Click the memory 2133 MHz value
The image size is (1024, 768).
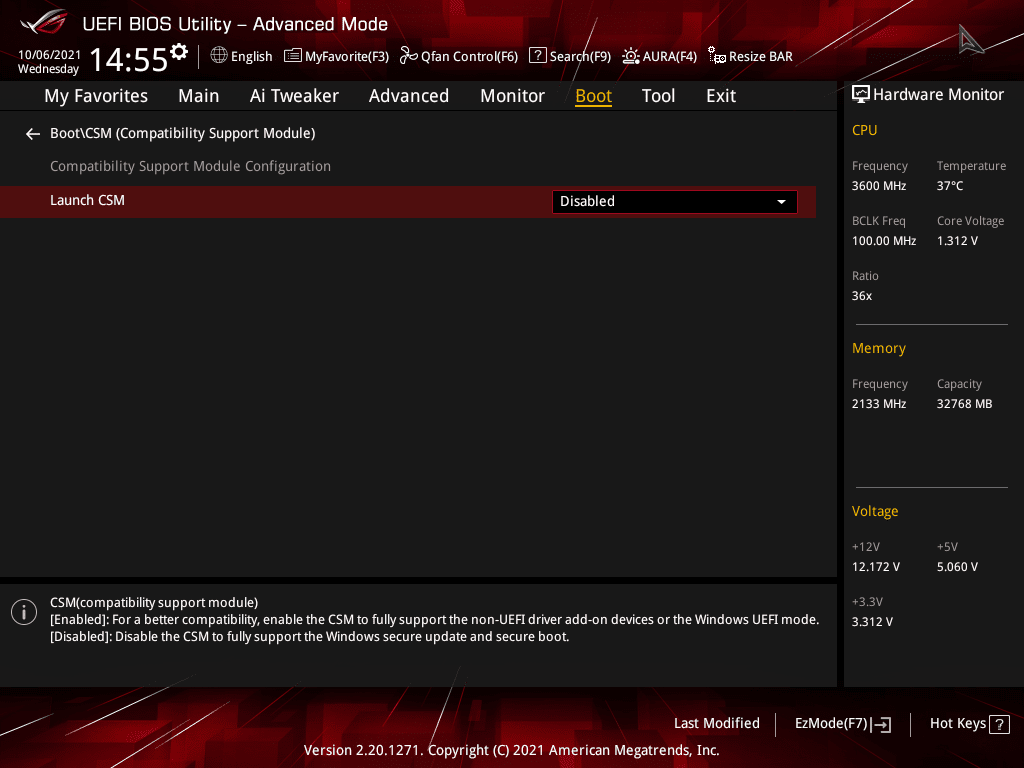coord(879,404)
